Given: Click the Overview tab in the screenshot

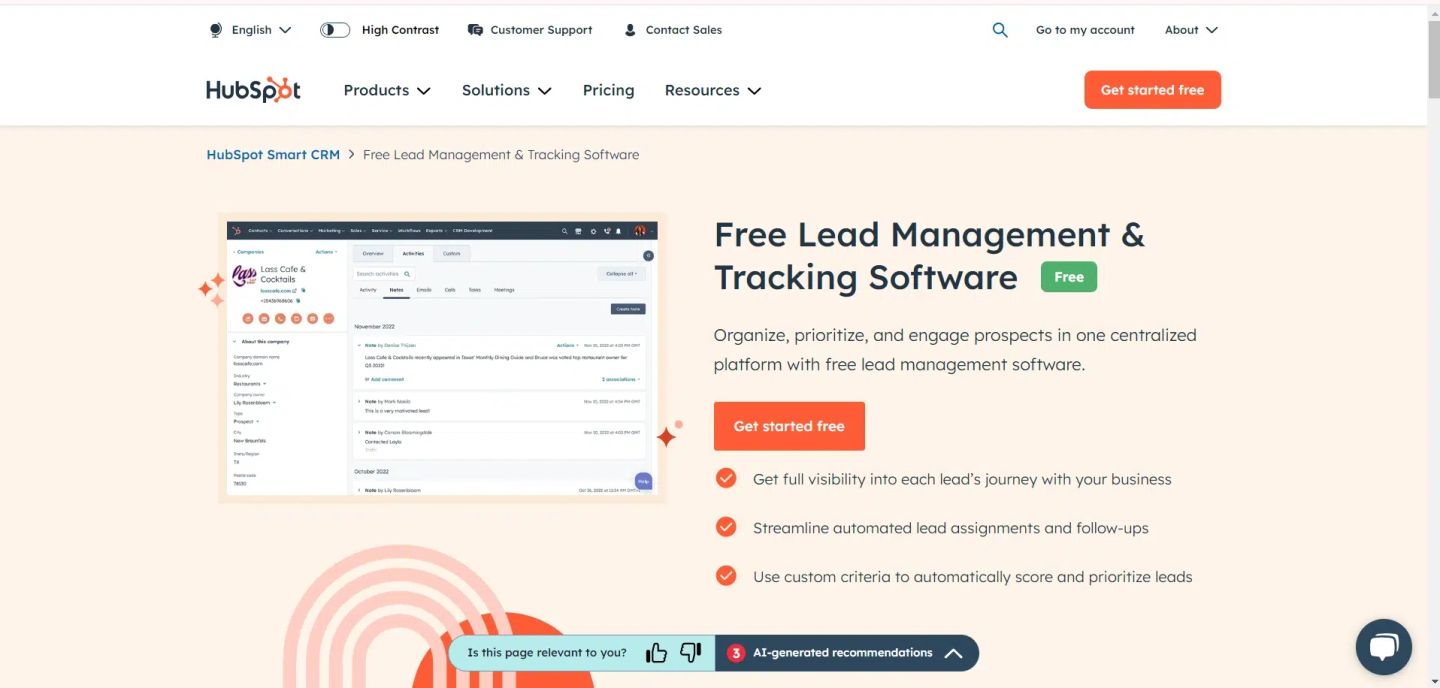Looking at the screenshot, I should click(x=373, y=254).
